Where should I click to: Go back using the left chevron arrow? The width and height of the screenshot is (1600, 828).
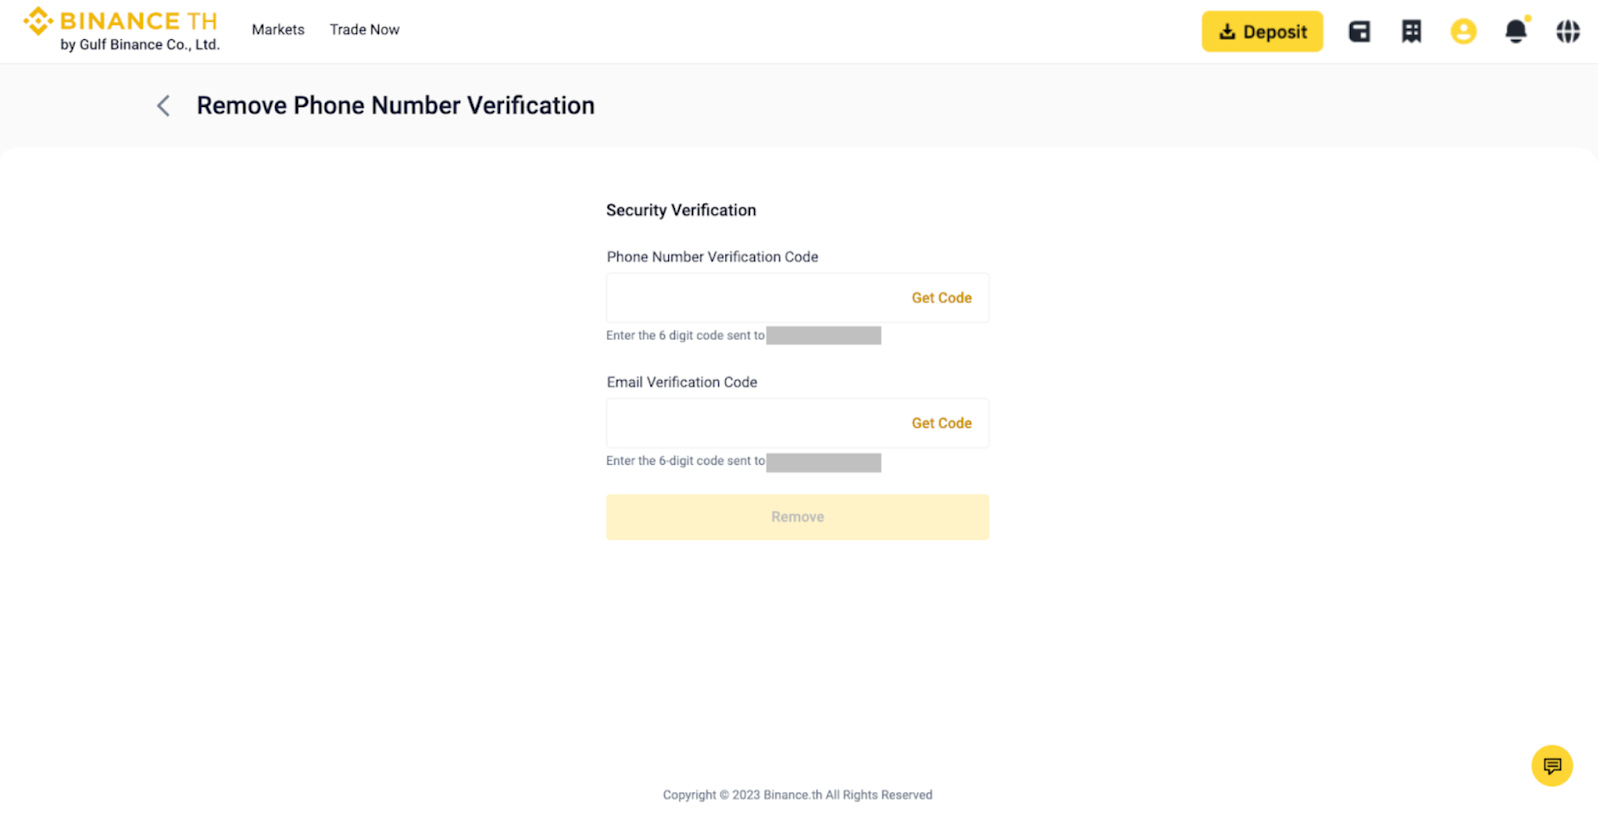(x=163, y=106)
